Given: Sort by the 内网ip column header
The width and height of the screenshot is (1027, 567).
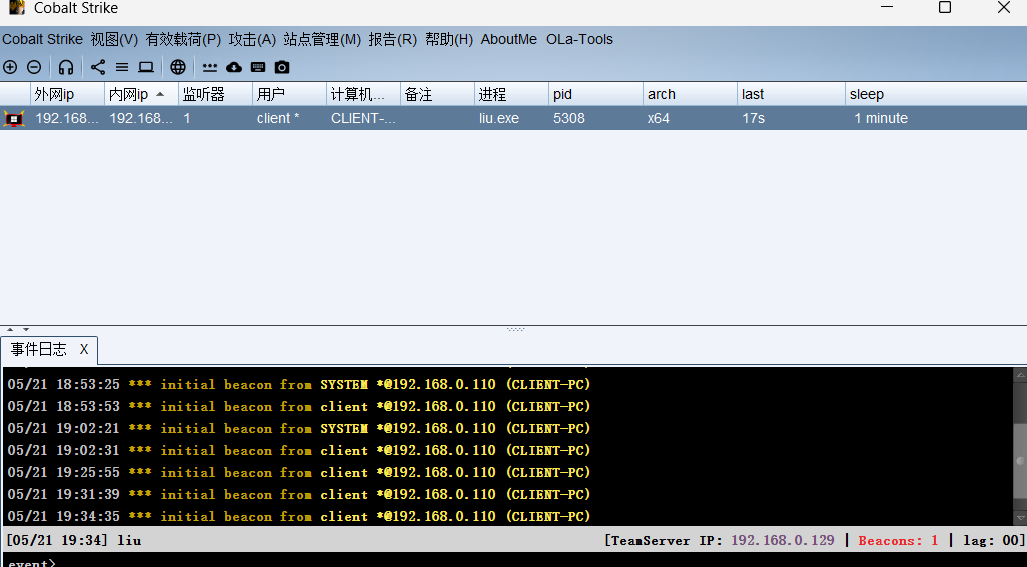Looking at the screenshot, I should pos(141,94).
